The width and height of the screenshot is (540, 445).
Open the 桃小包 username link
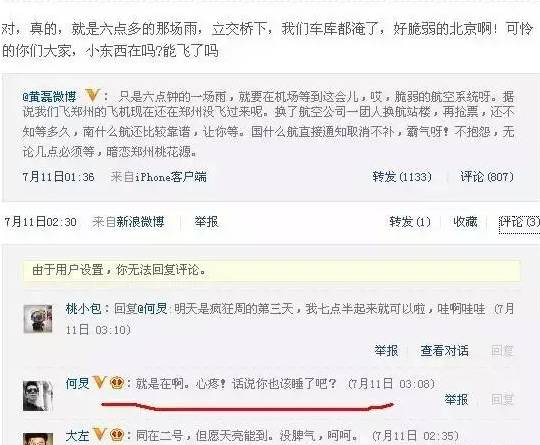83,308
